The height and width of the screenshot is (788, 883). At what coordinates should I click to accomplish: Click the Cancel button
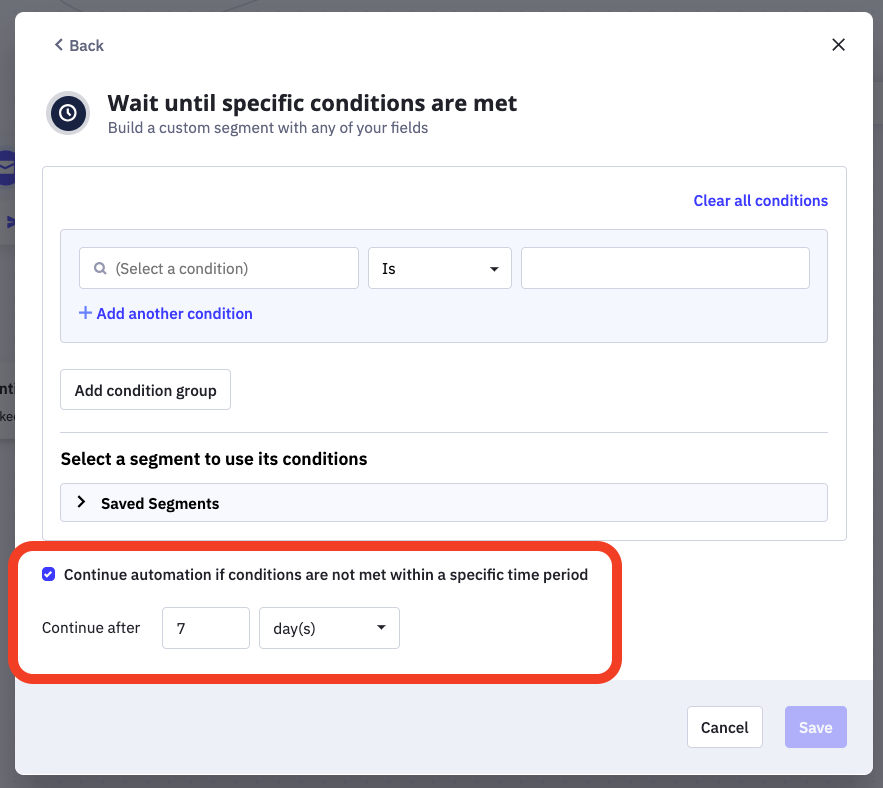coord(724,727)
